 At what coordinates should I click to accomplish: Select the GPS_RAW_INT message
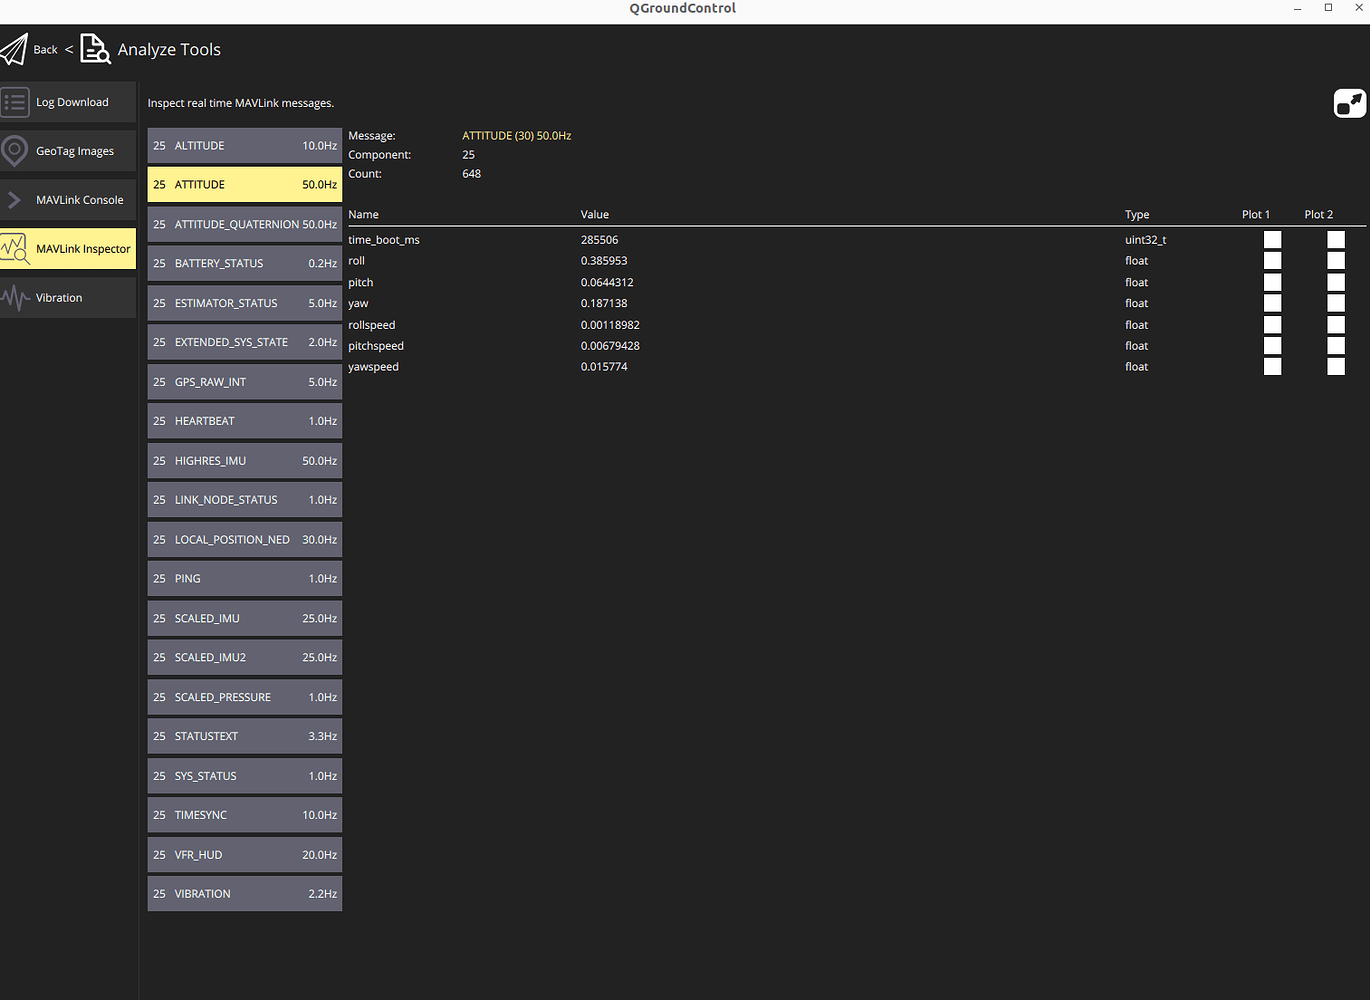245,382
